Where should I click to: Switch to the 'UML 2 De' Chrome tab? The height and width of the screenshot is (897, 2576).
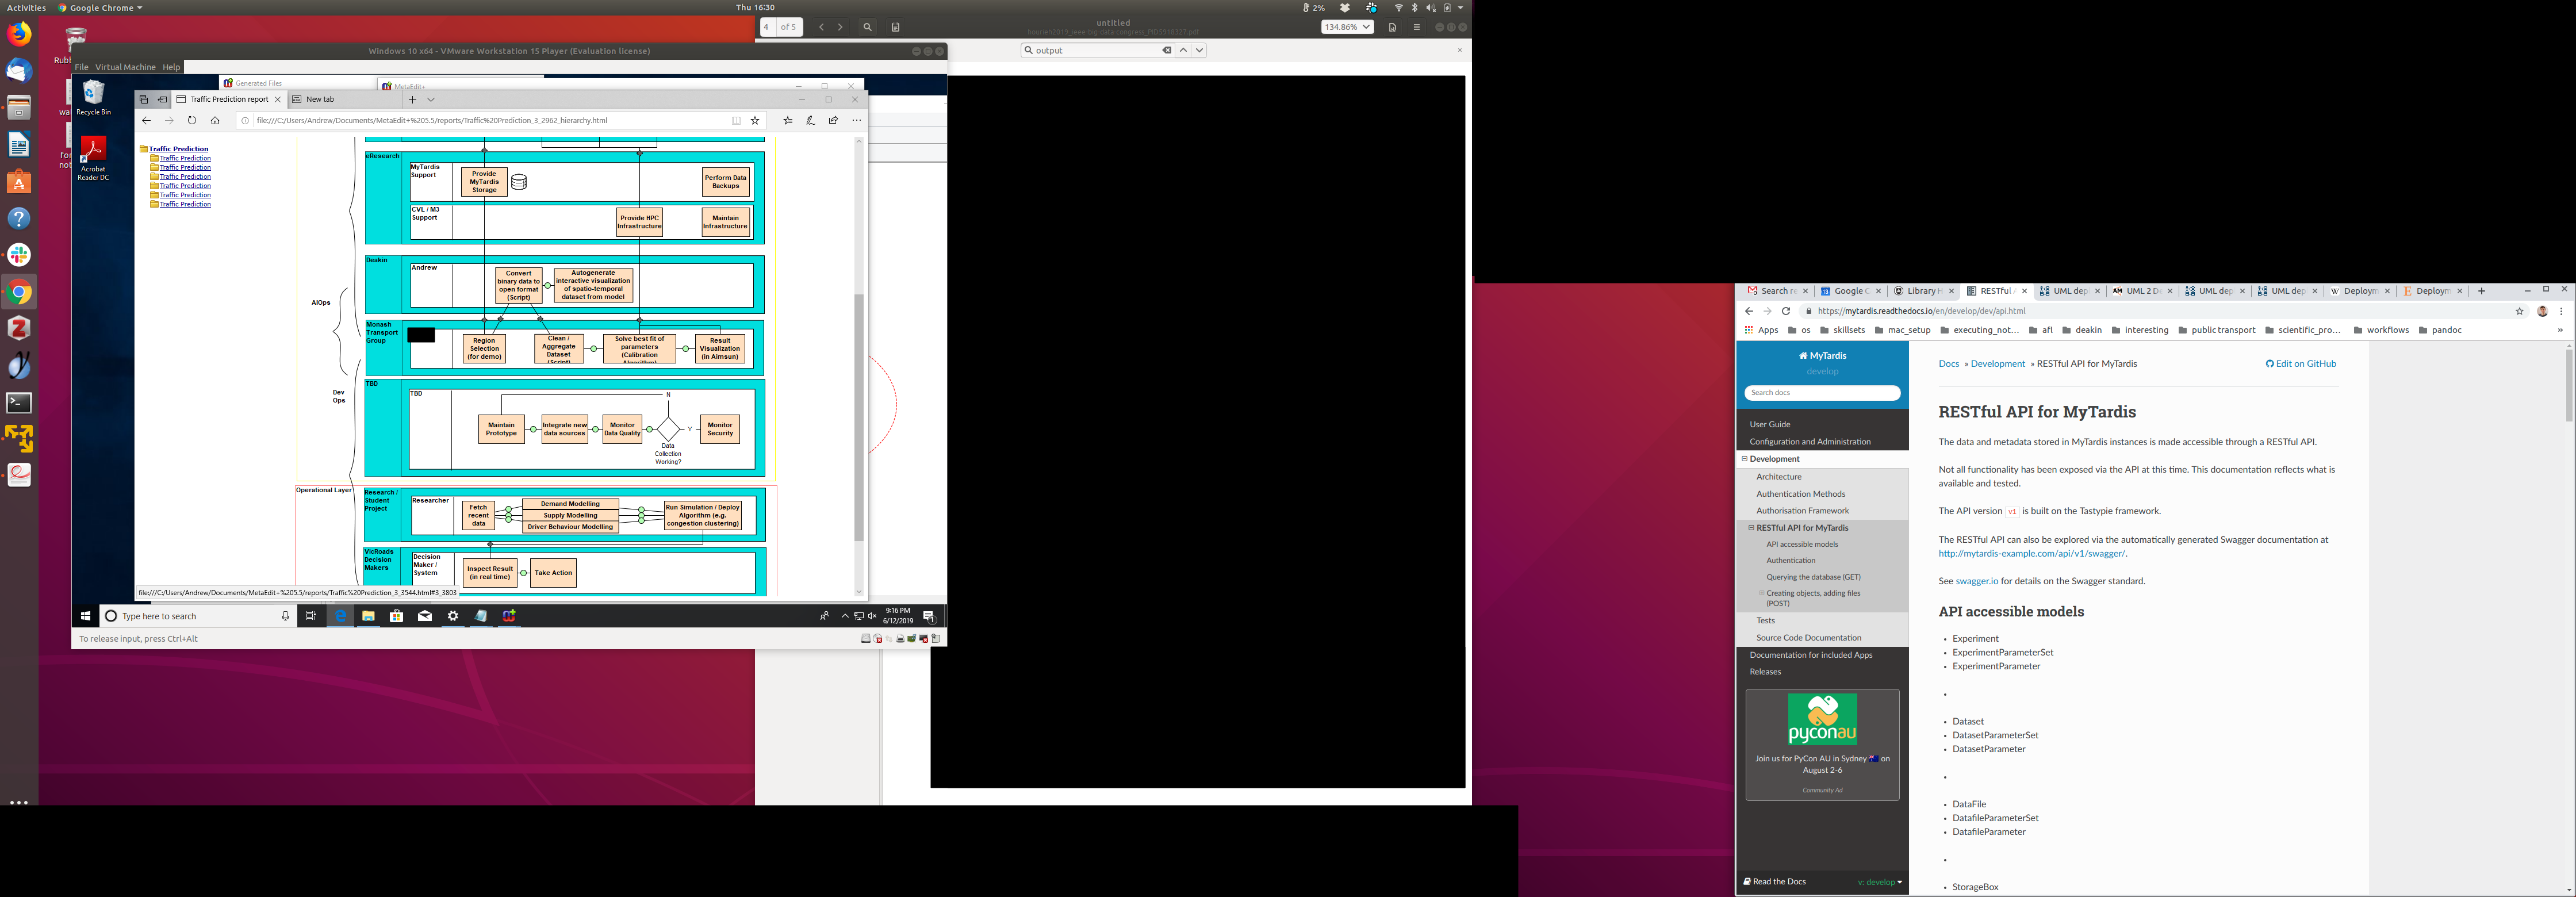coord(2141,291)
